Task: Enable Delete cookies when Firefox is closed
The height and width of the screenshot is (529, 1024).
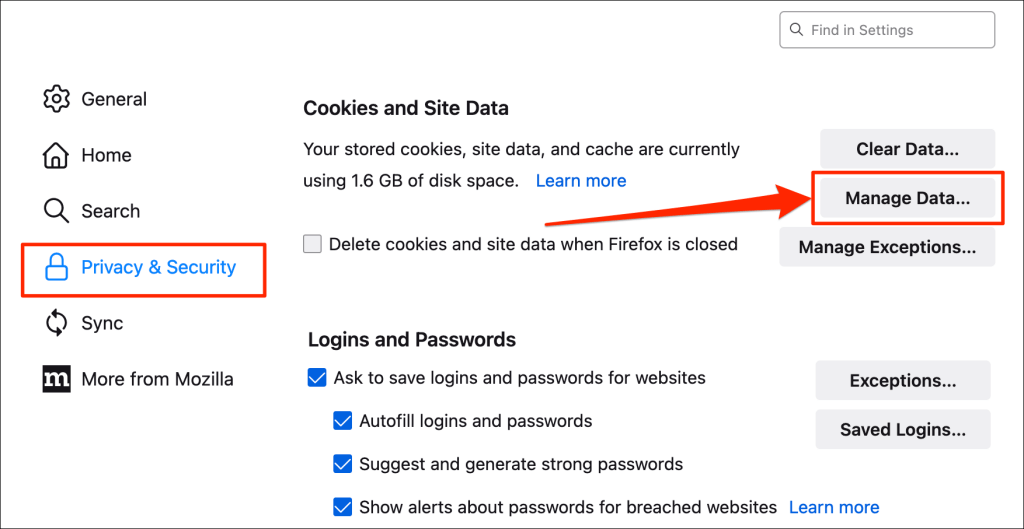Action: [x=313, y=244]
